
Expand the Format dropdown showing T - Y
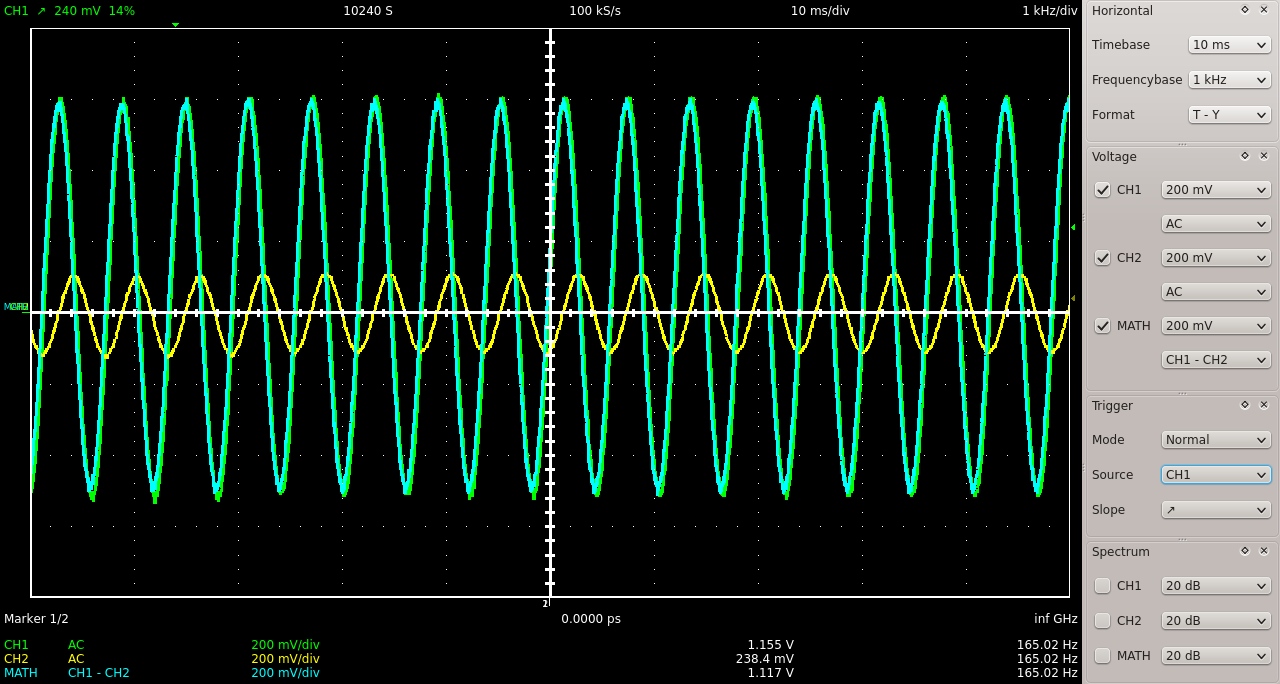(1229, 115)
